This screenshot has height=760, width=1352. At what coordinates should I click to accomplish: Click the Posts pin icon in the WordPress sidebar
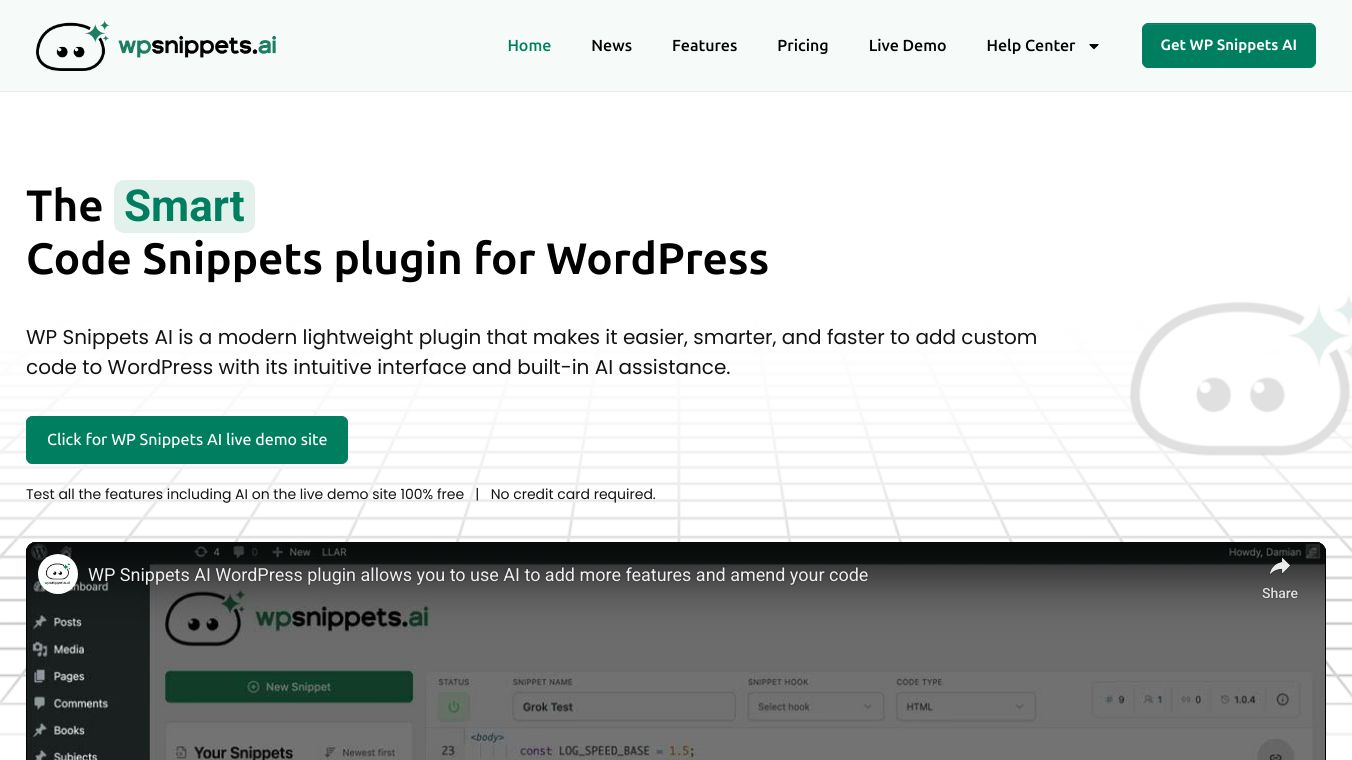(41, 622)
